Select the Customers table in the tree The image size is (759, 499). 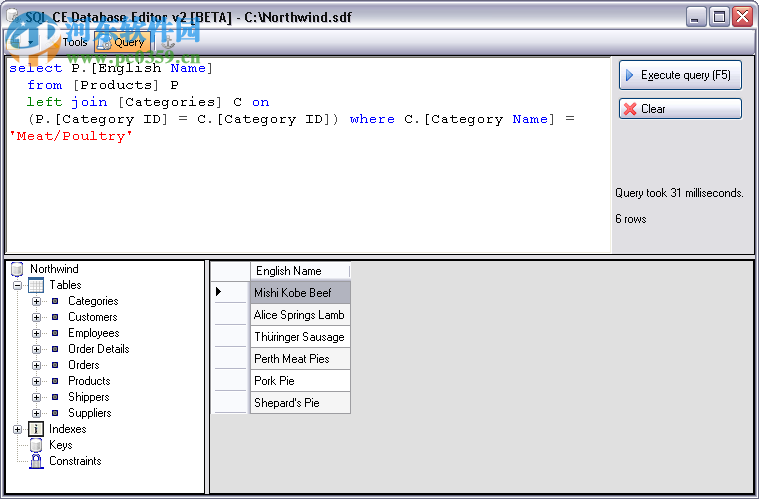tap(92, 317)
